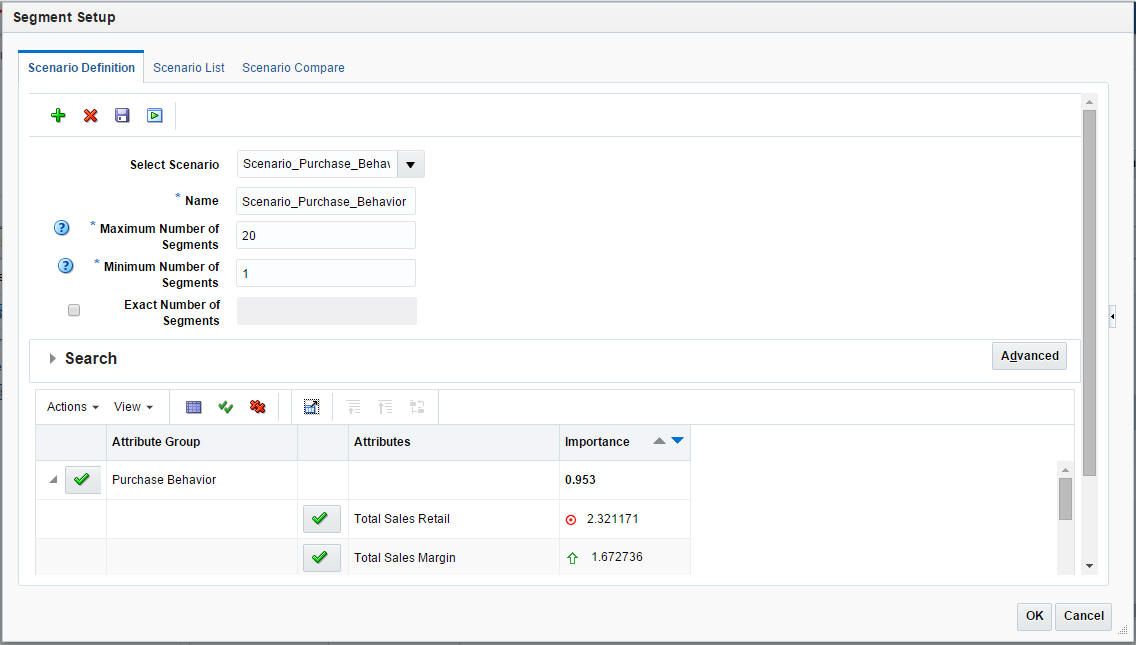Click the deselect all attributes red X icon
Viewport: 1136px width, 645px height.
(257, 407)
